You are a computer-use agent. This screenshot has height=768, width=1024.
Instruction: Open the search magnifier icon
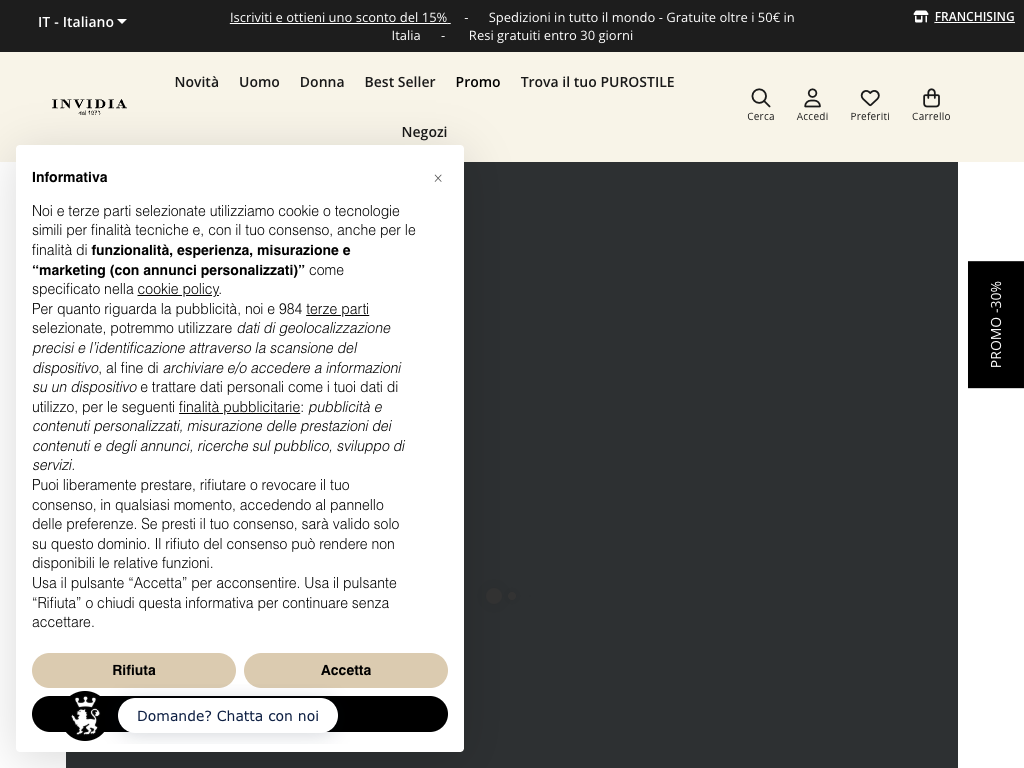(x=760, y=98)
